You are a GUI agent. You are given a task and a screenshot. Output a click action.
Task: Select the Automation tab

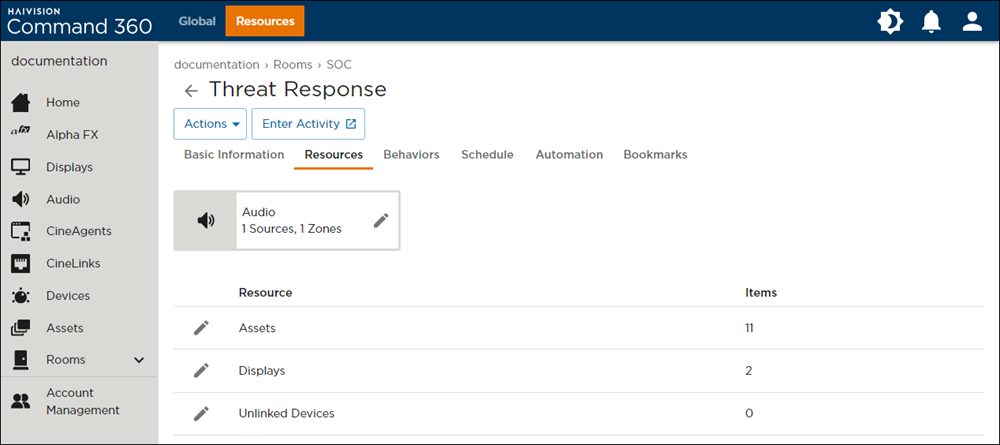point(569,155)
